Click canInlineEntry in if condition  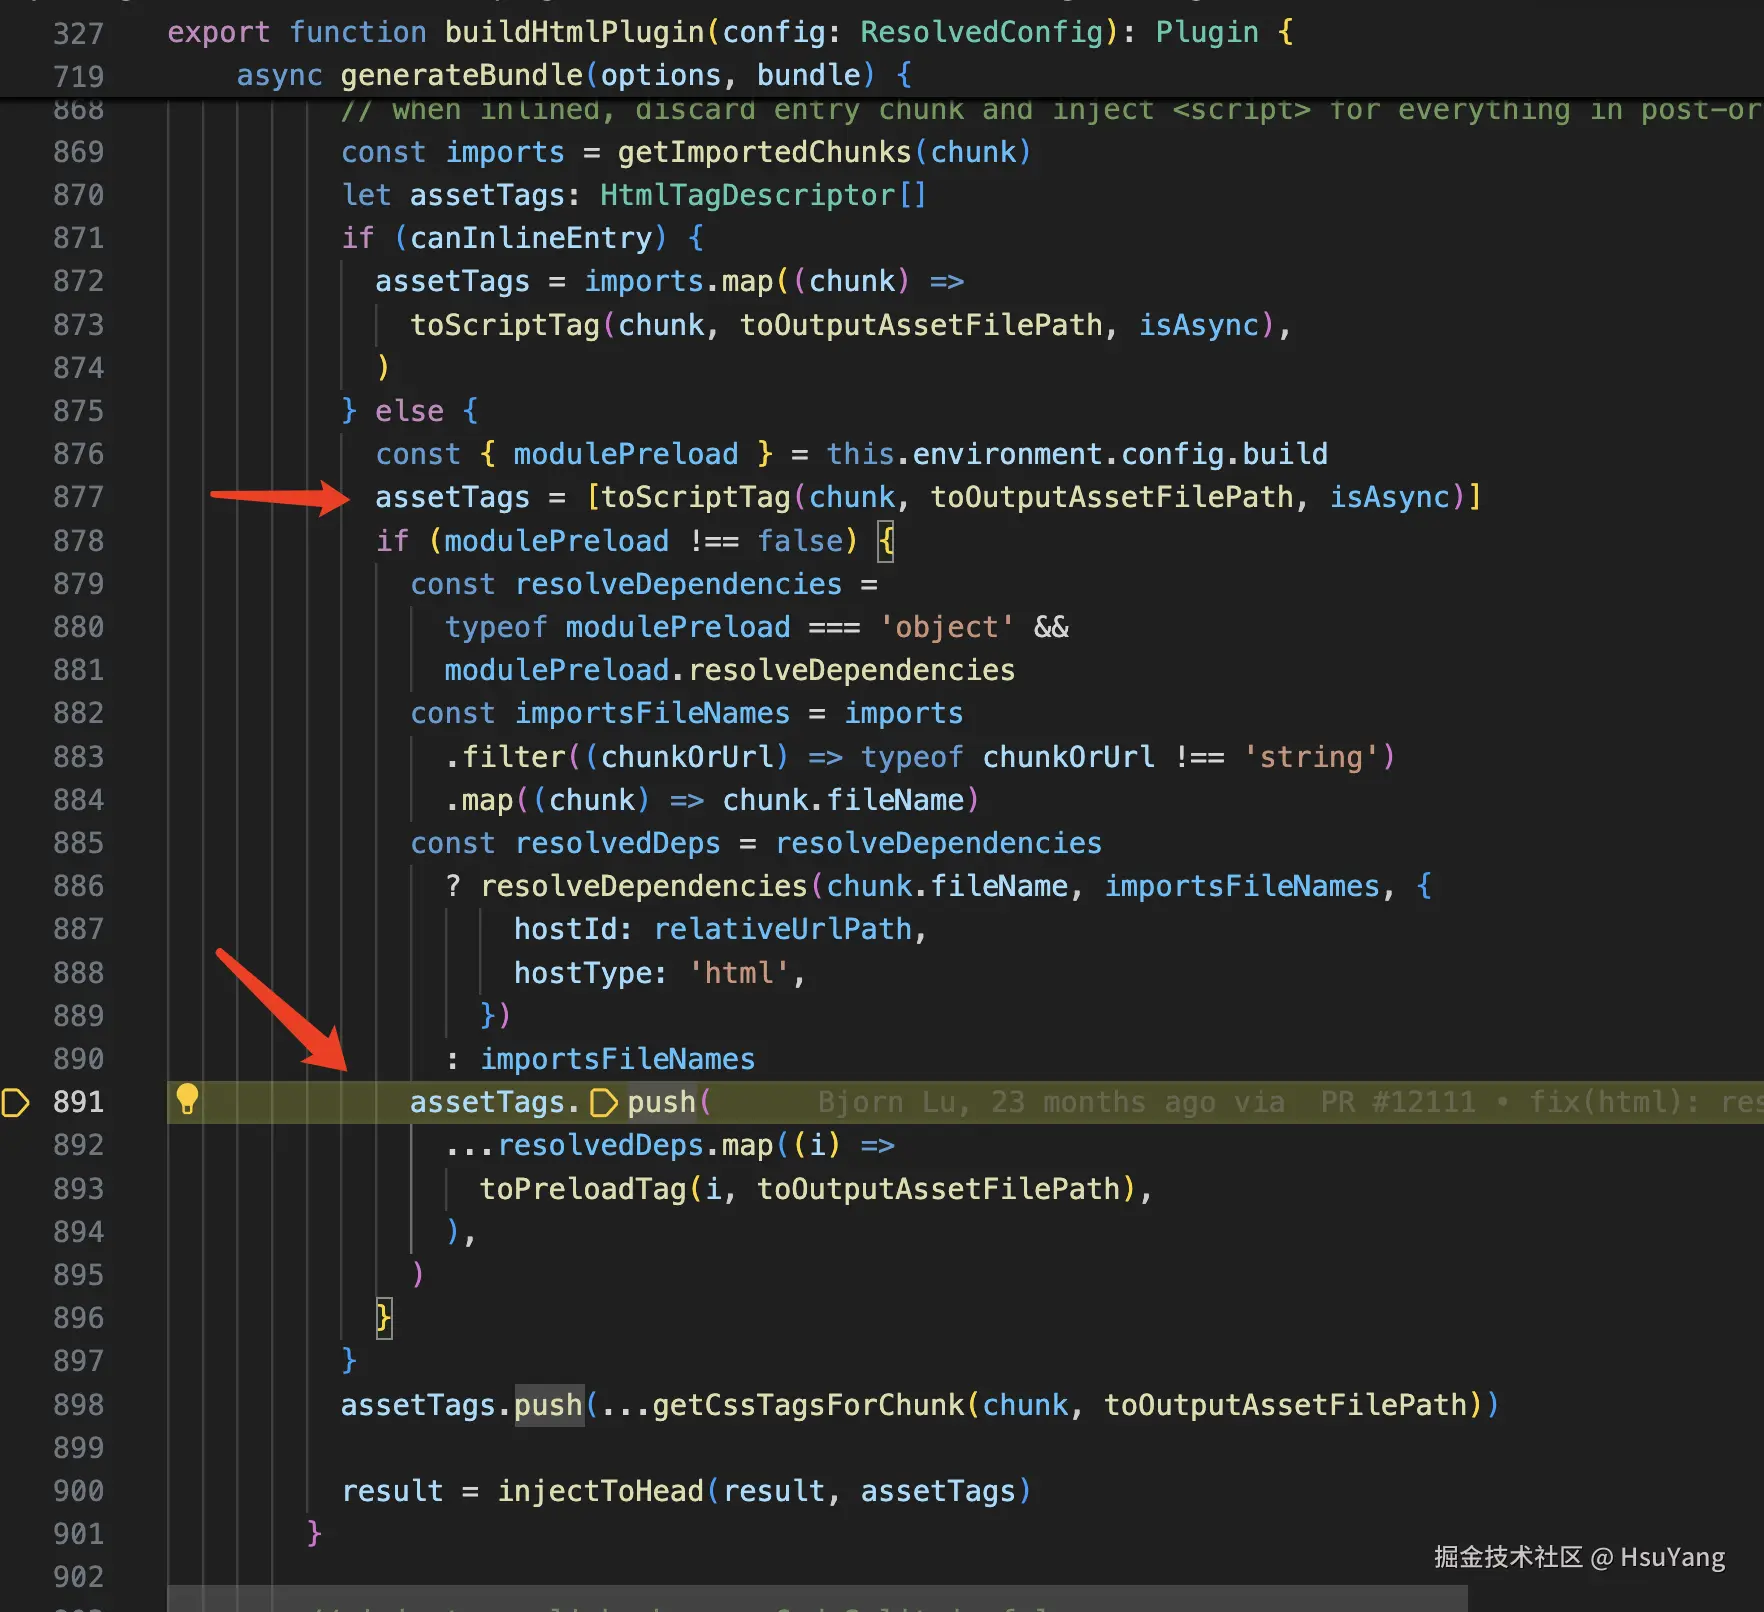coord(531,238)
